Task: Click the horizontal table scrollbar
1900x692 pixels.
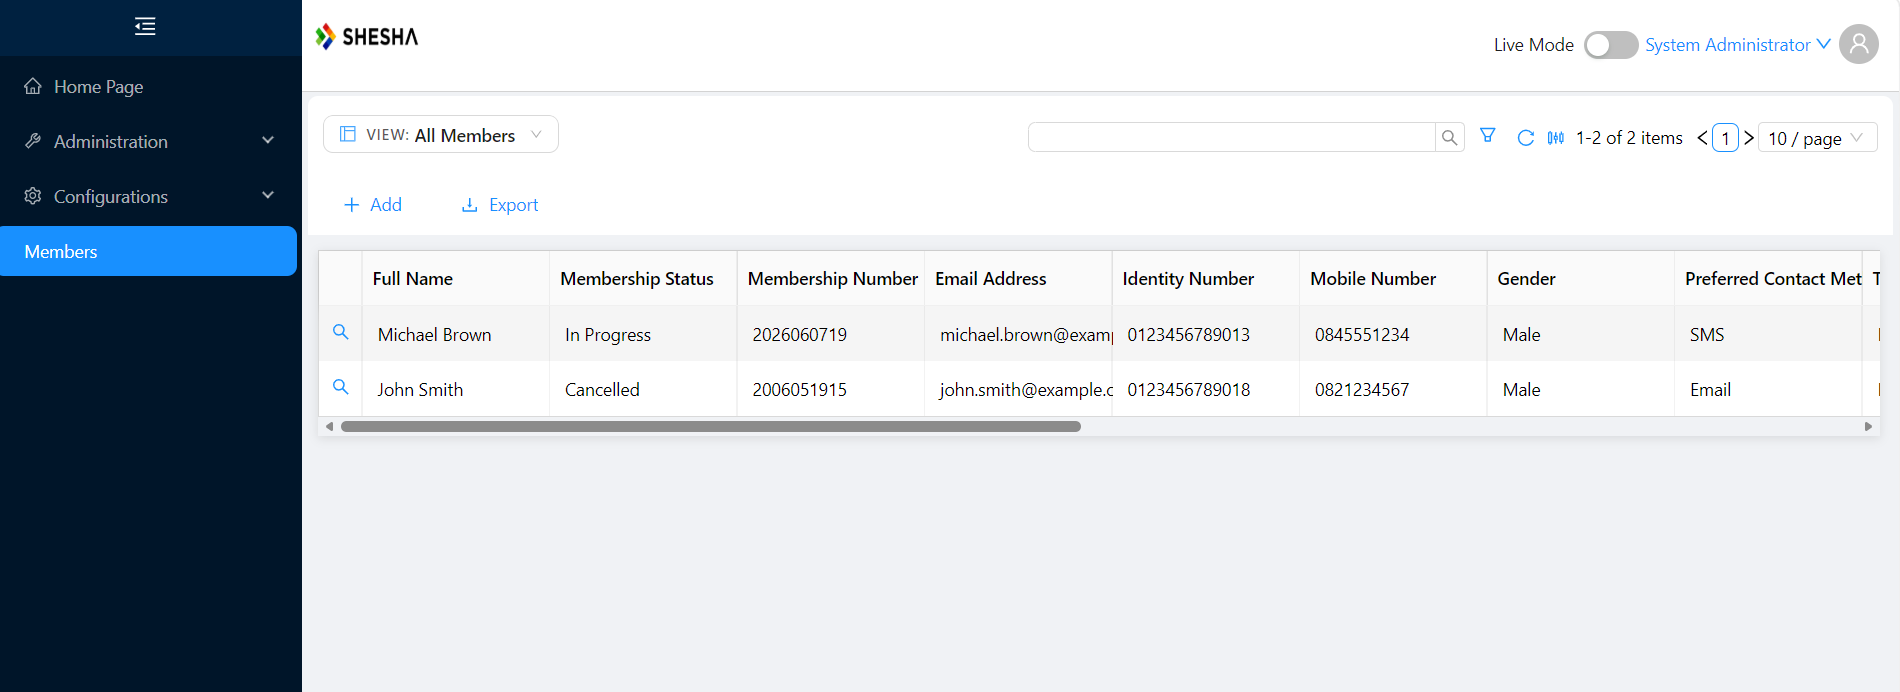Action: pyautogui.click(x=711, y=426)
